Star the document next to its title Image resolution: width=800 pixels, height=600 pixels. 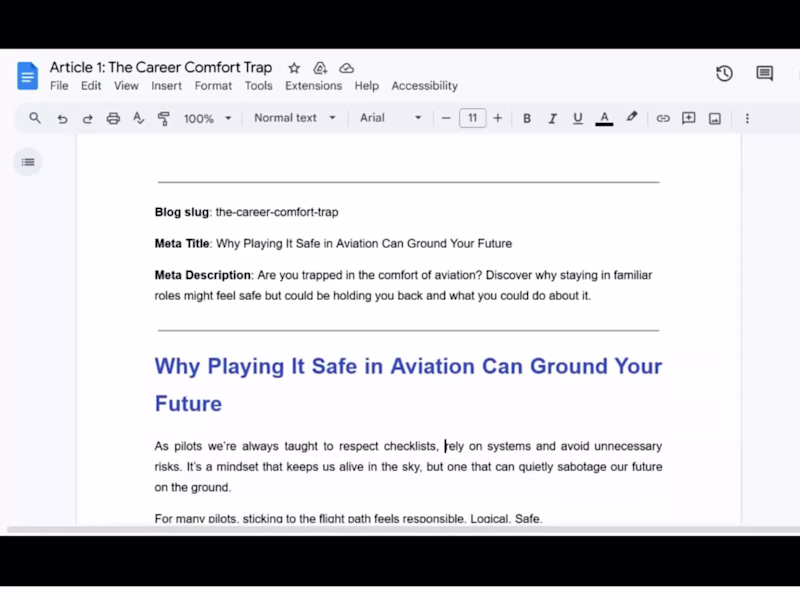(x=294, y=67)
